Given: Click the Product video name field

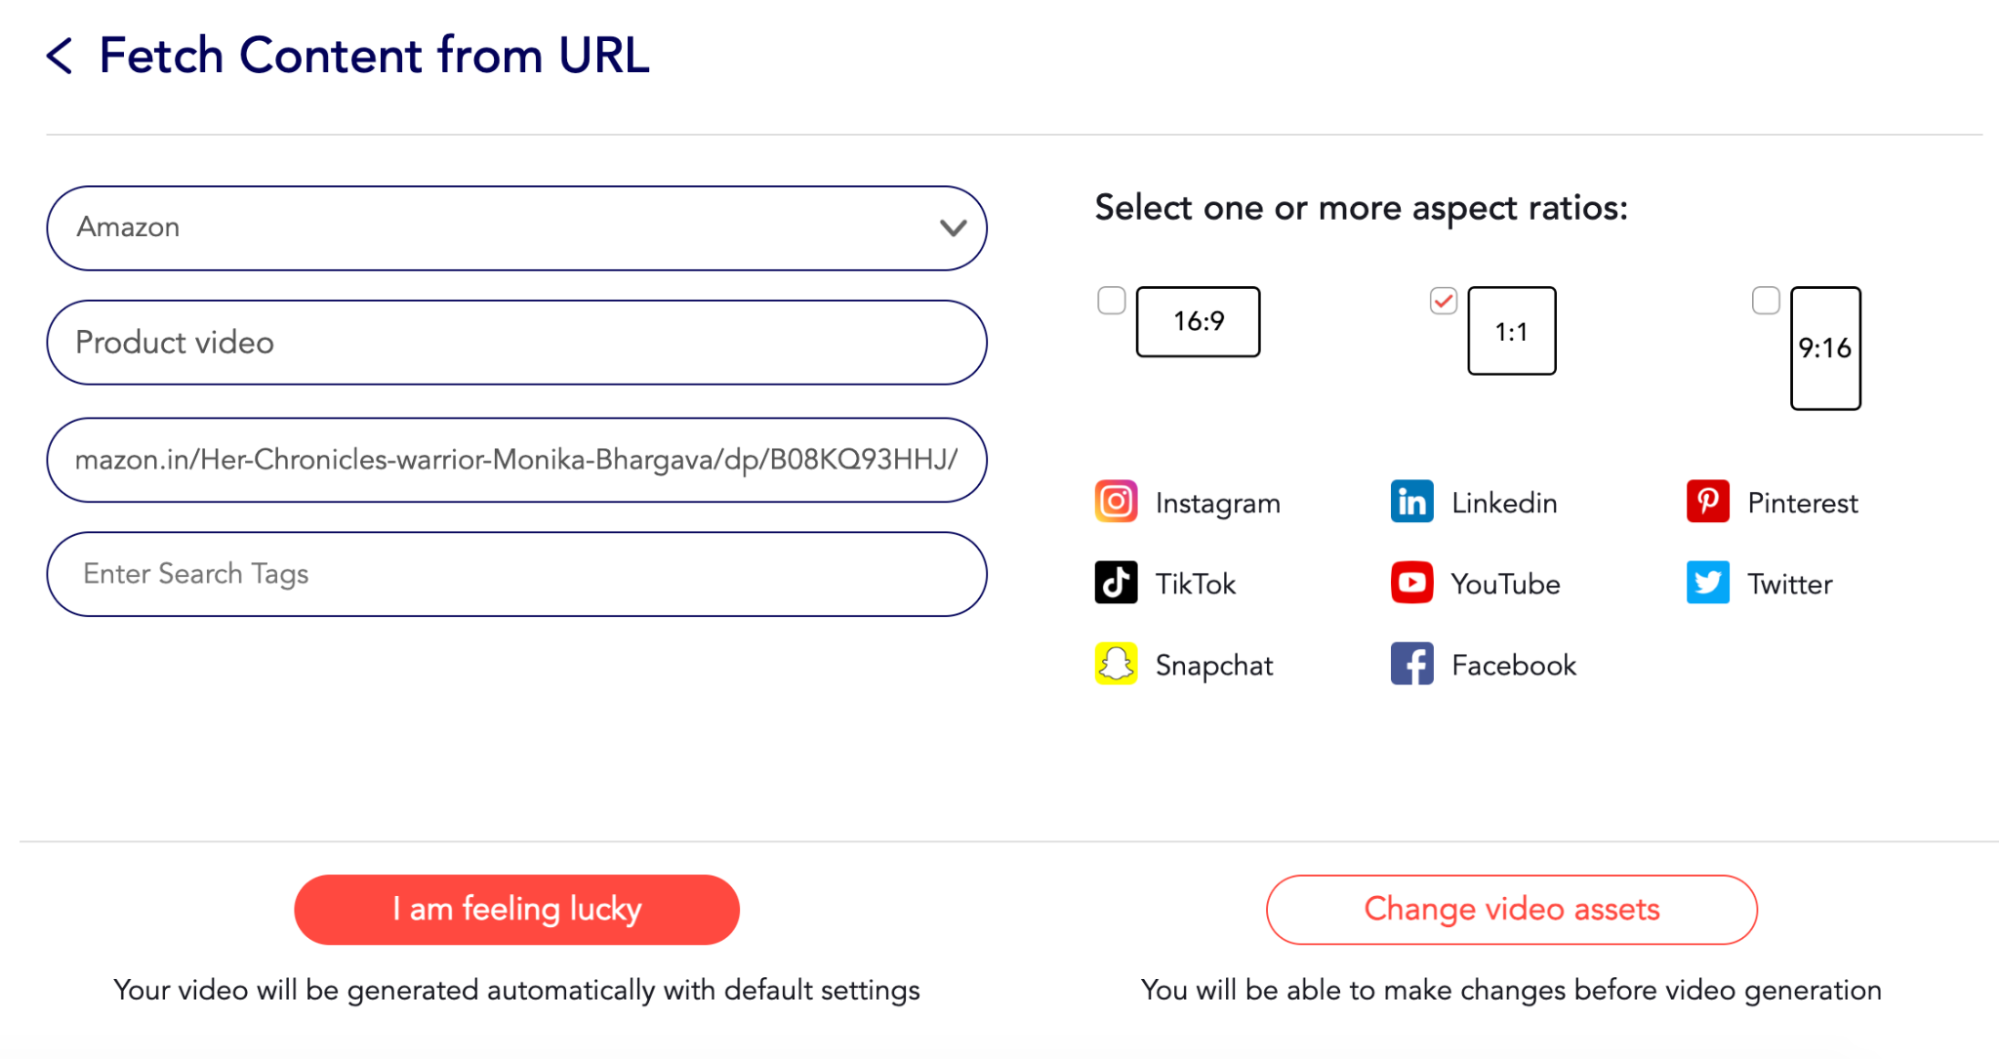Looking at the screenshot, I should coord(517,343).
